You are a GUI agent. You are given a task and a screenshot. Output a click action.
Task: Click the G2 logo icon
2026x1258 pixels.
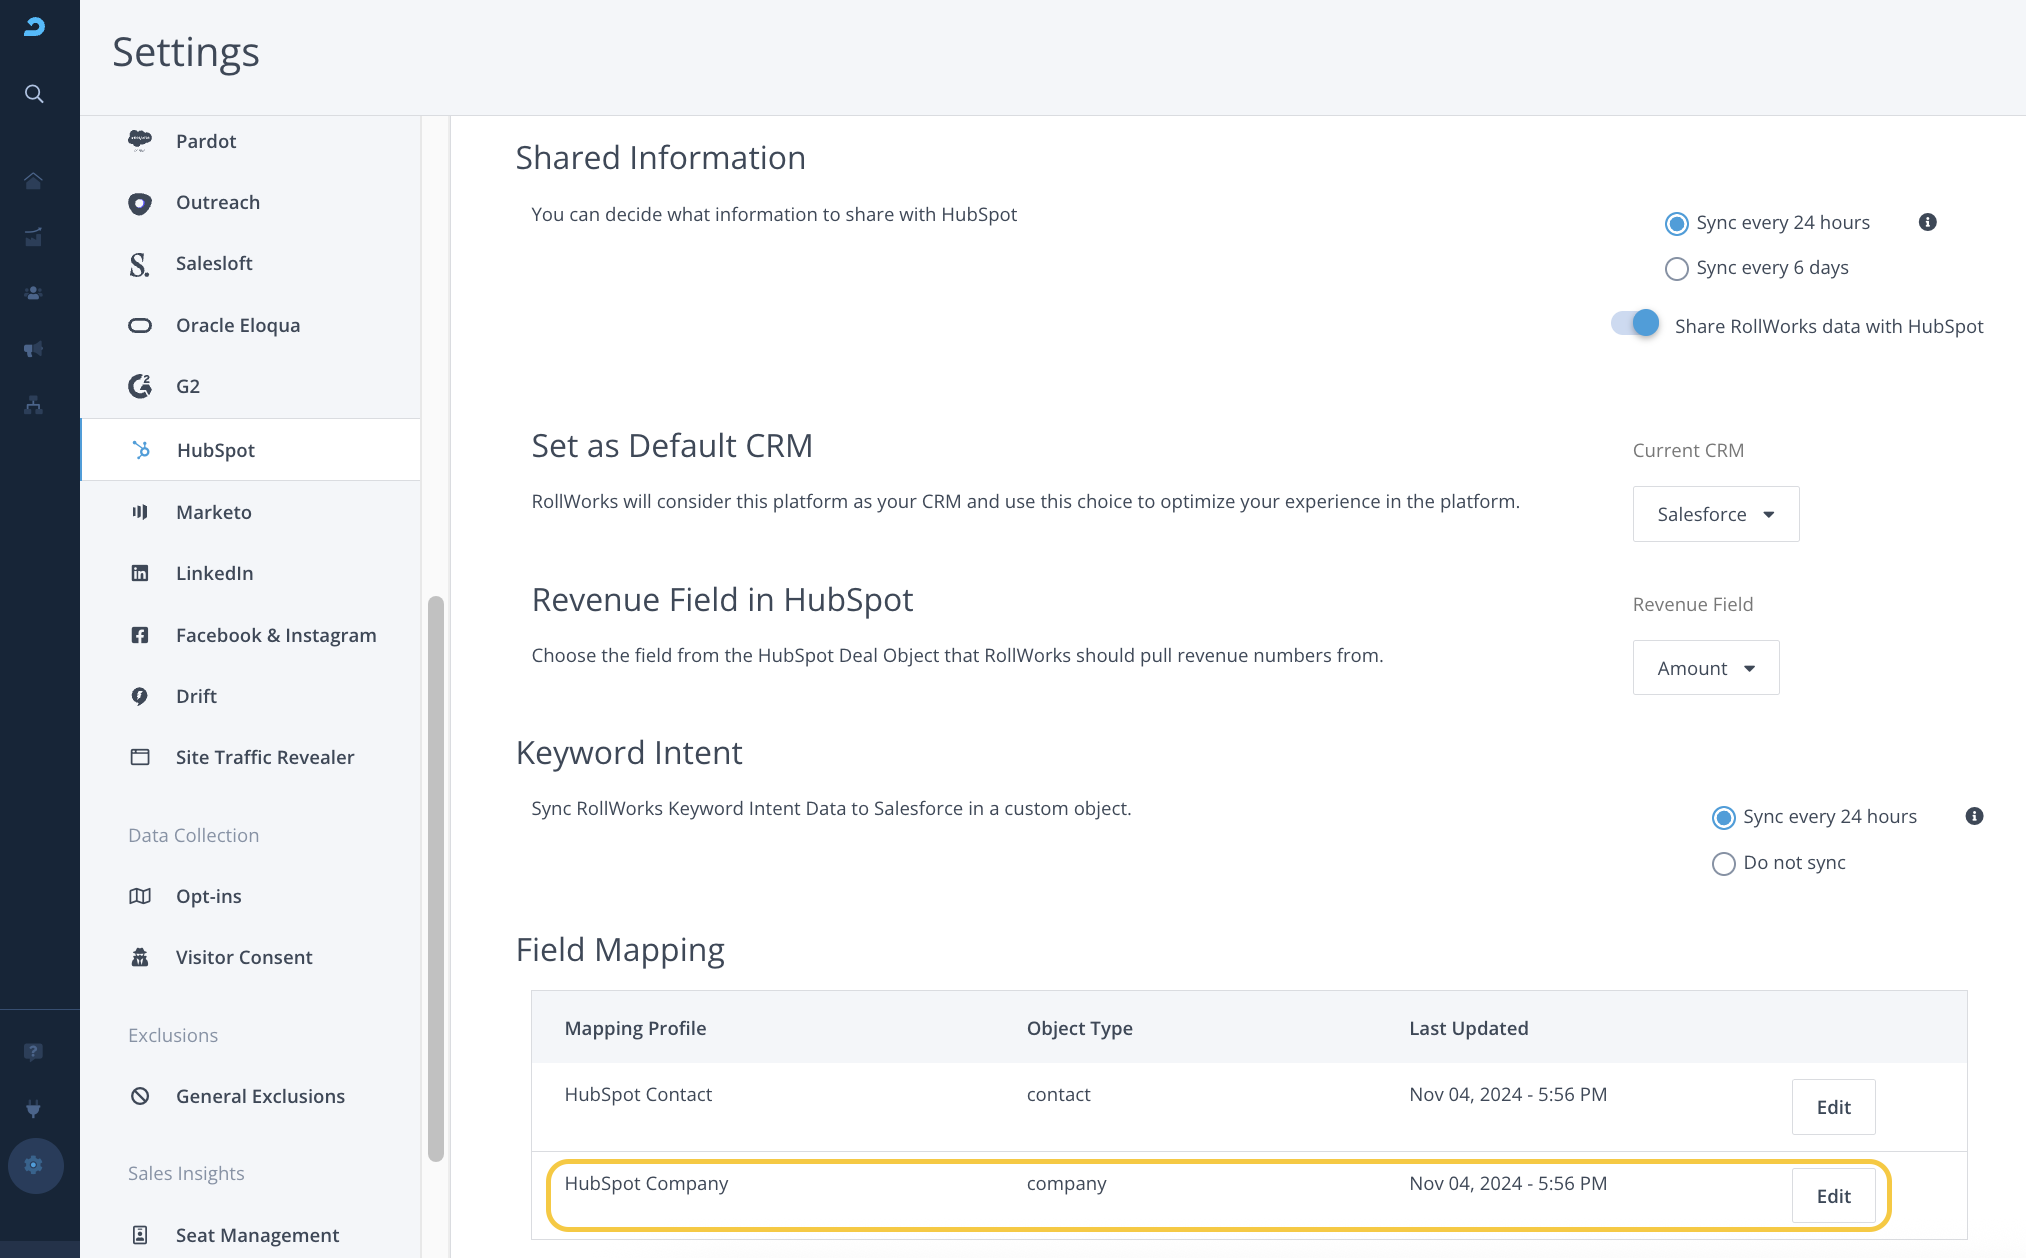click(140, 386)
